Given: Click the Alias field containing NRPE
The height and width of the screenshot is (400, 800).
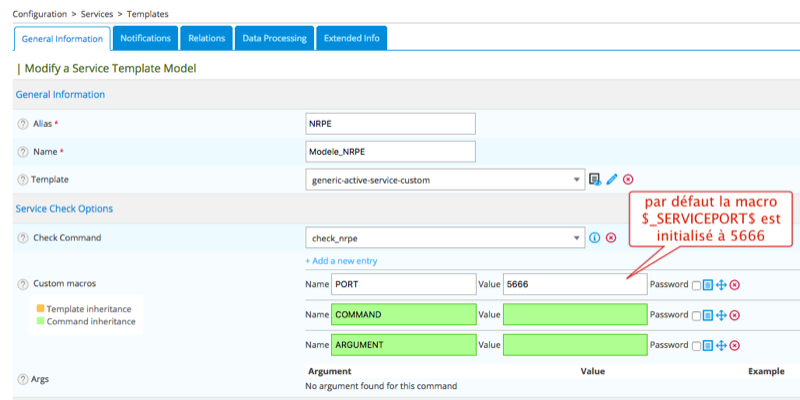Looking at the screenshot, I should (390, 123).
